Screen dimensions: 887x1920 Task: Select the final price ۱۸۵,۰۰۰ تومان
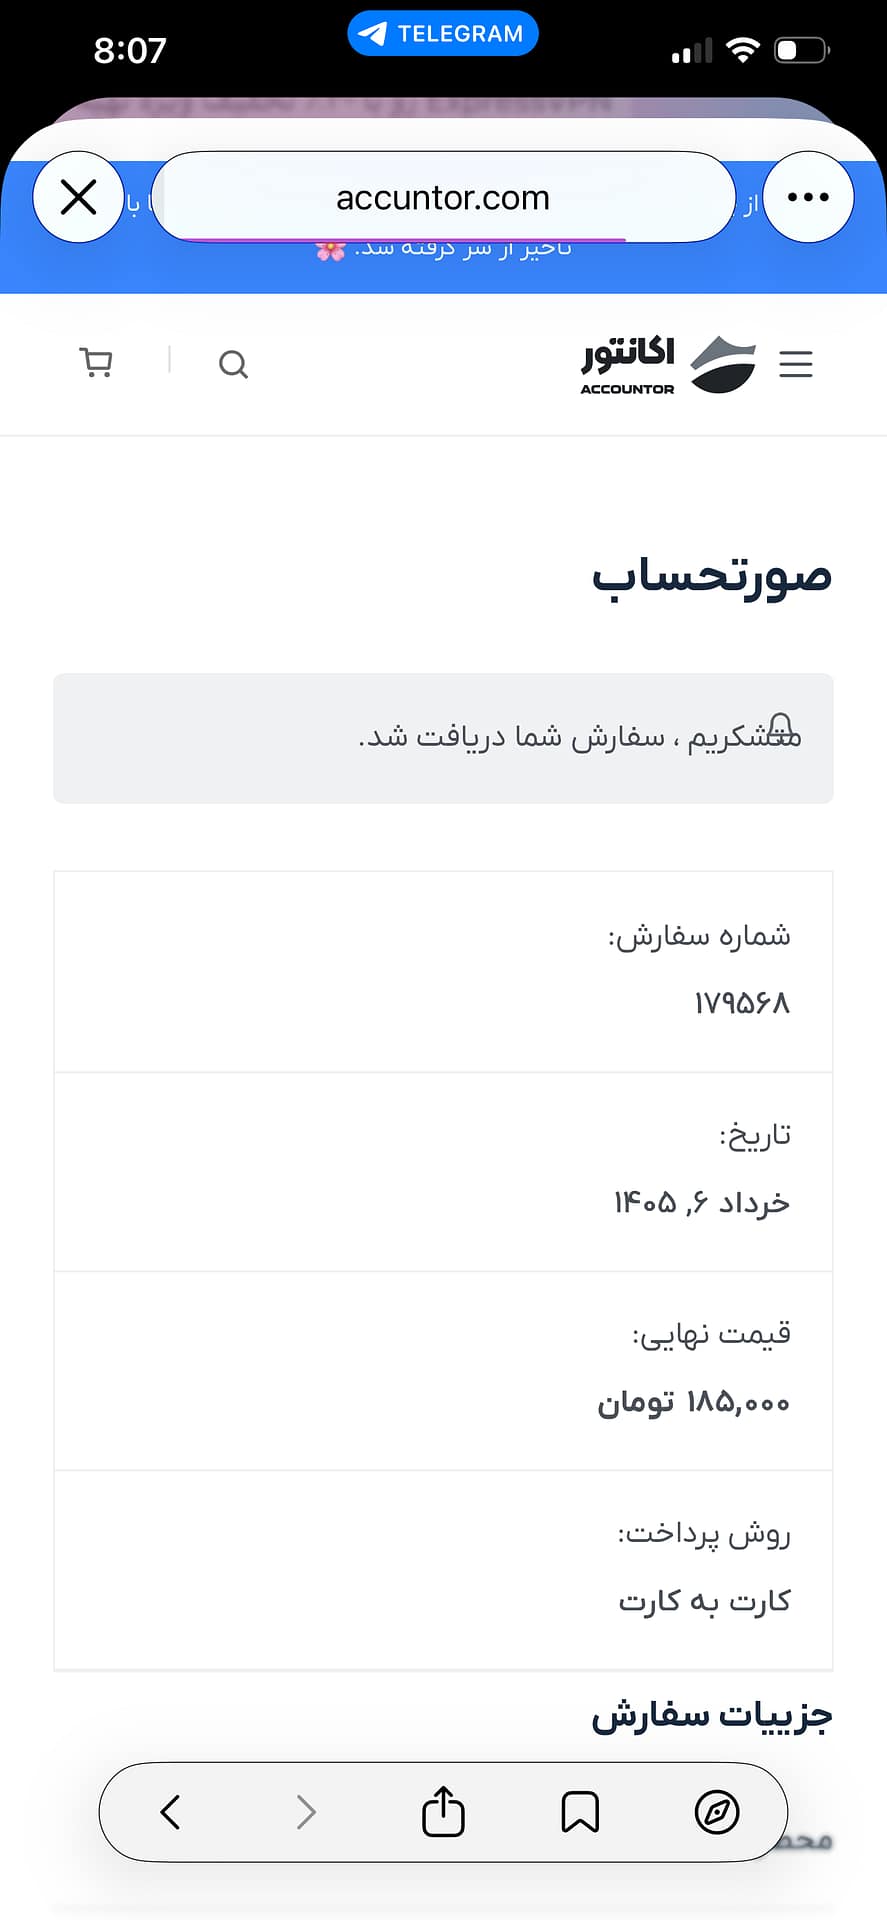pos(694,1402)
